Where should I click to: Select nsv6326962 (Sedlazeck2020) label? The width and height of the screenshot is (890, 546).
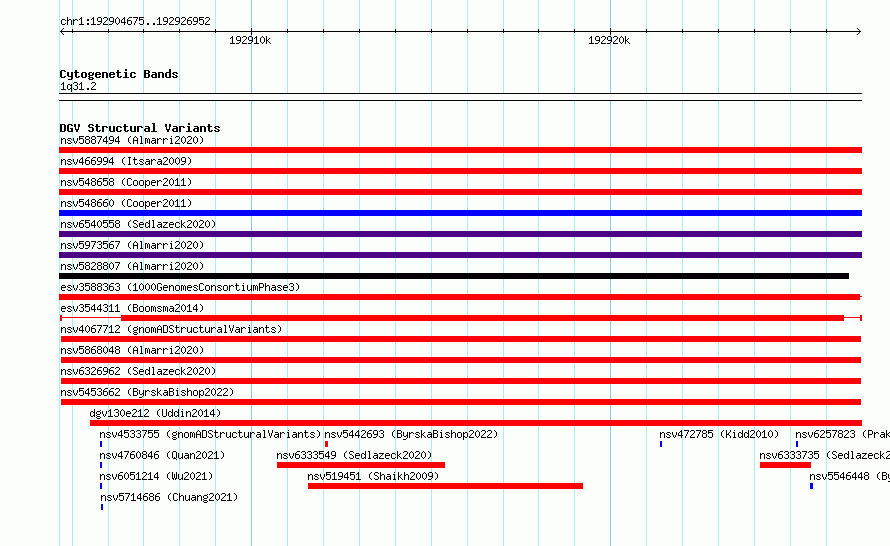138,371
